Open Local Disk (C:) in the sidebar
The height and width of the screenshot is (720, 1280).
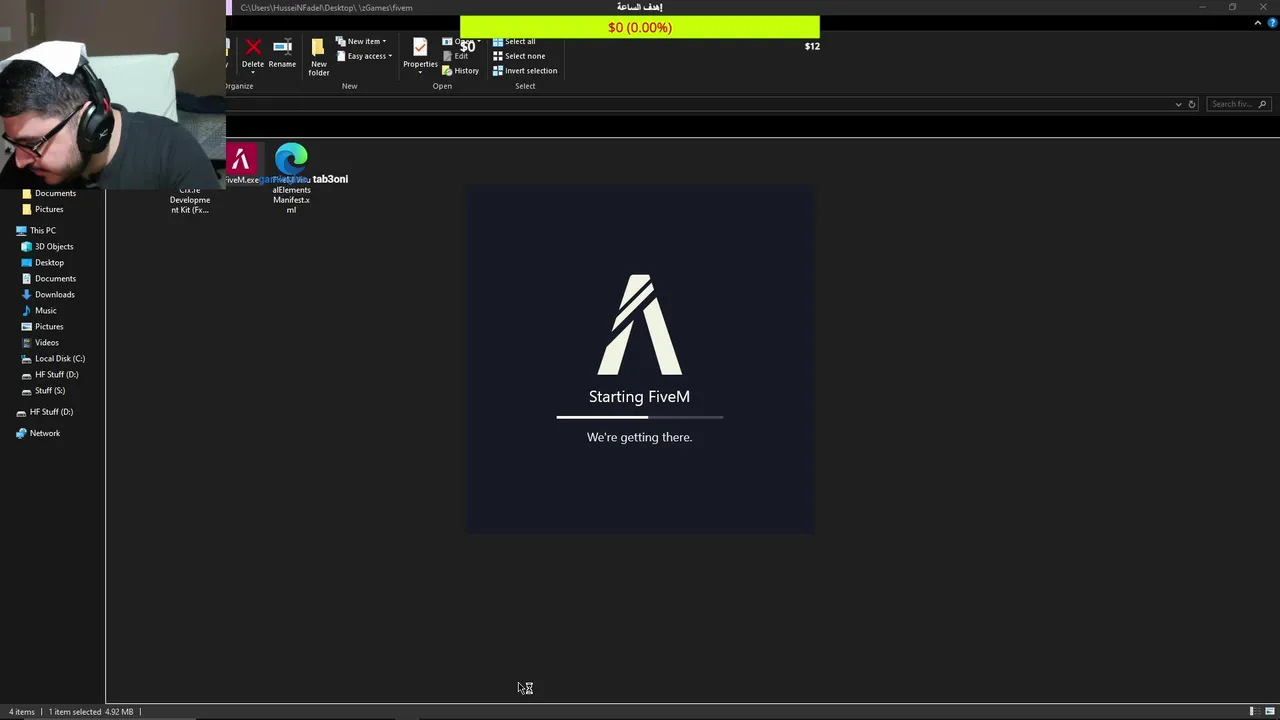(x=53, y=358)
